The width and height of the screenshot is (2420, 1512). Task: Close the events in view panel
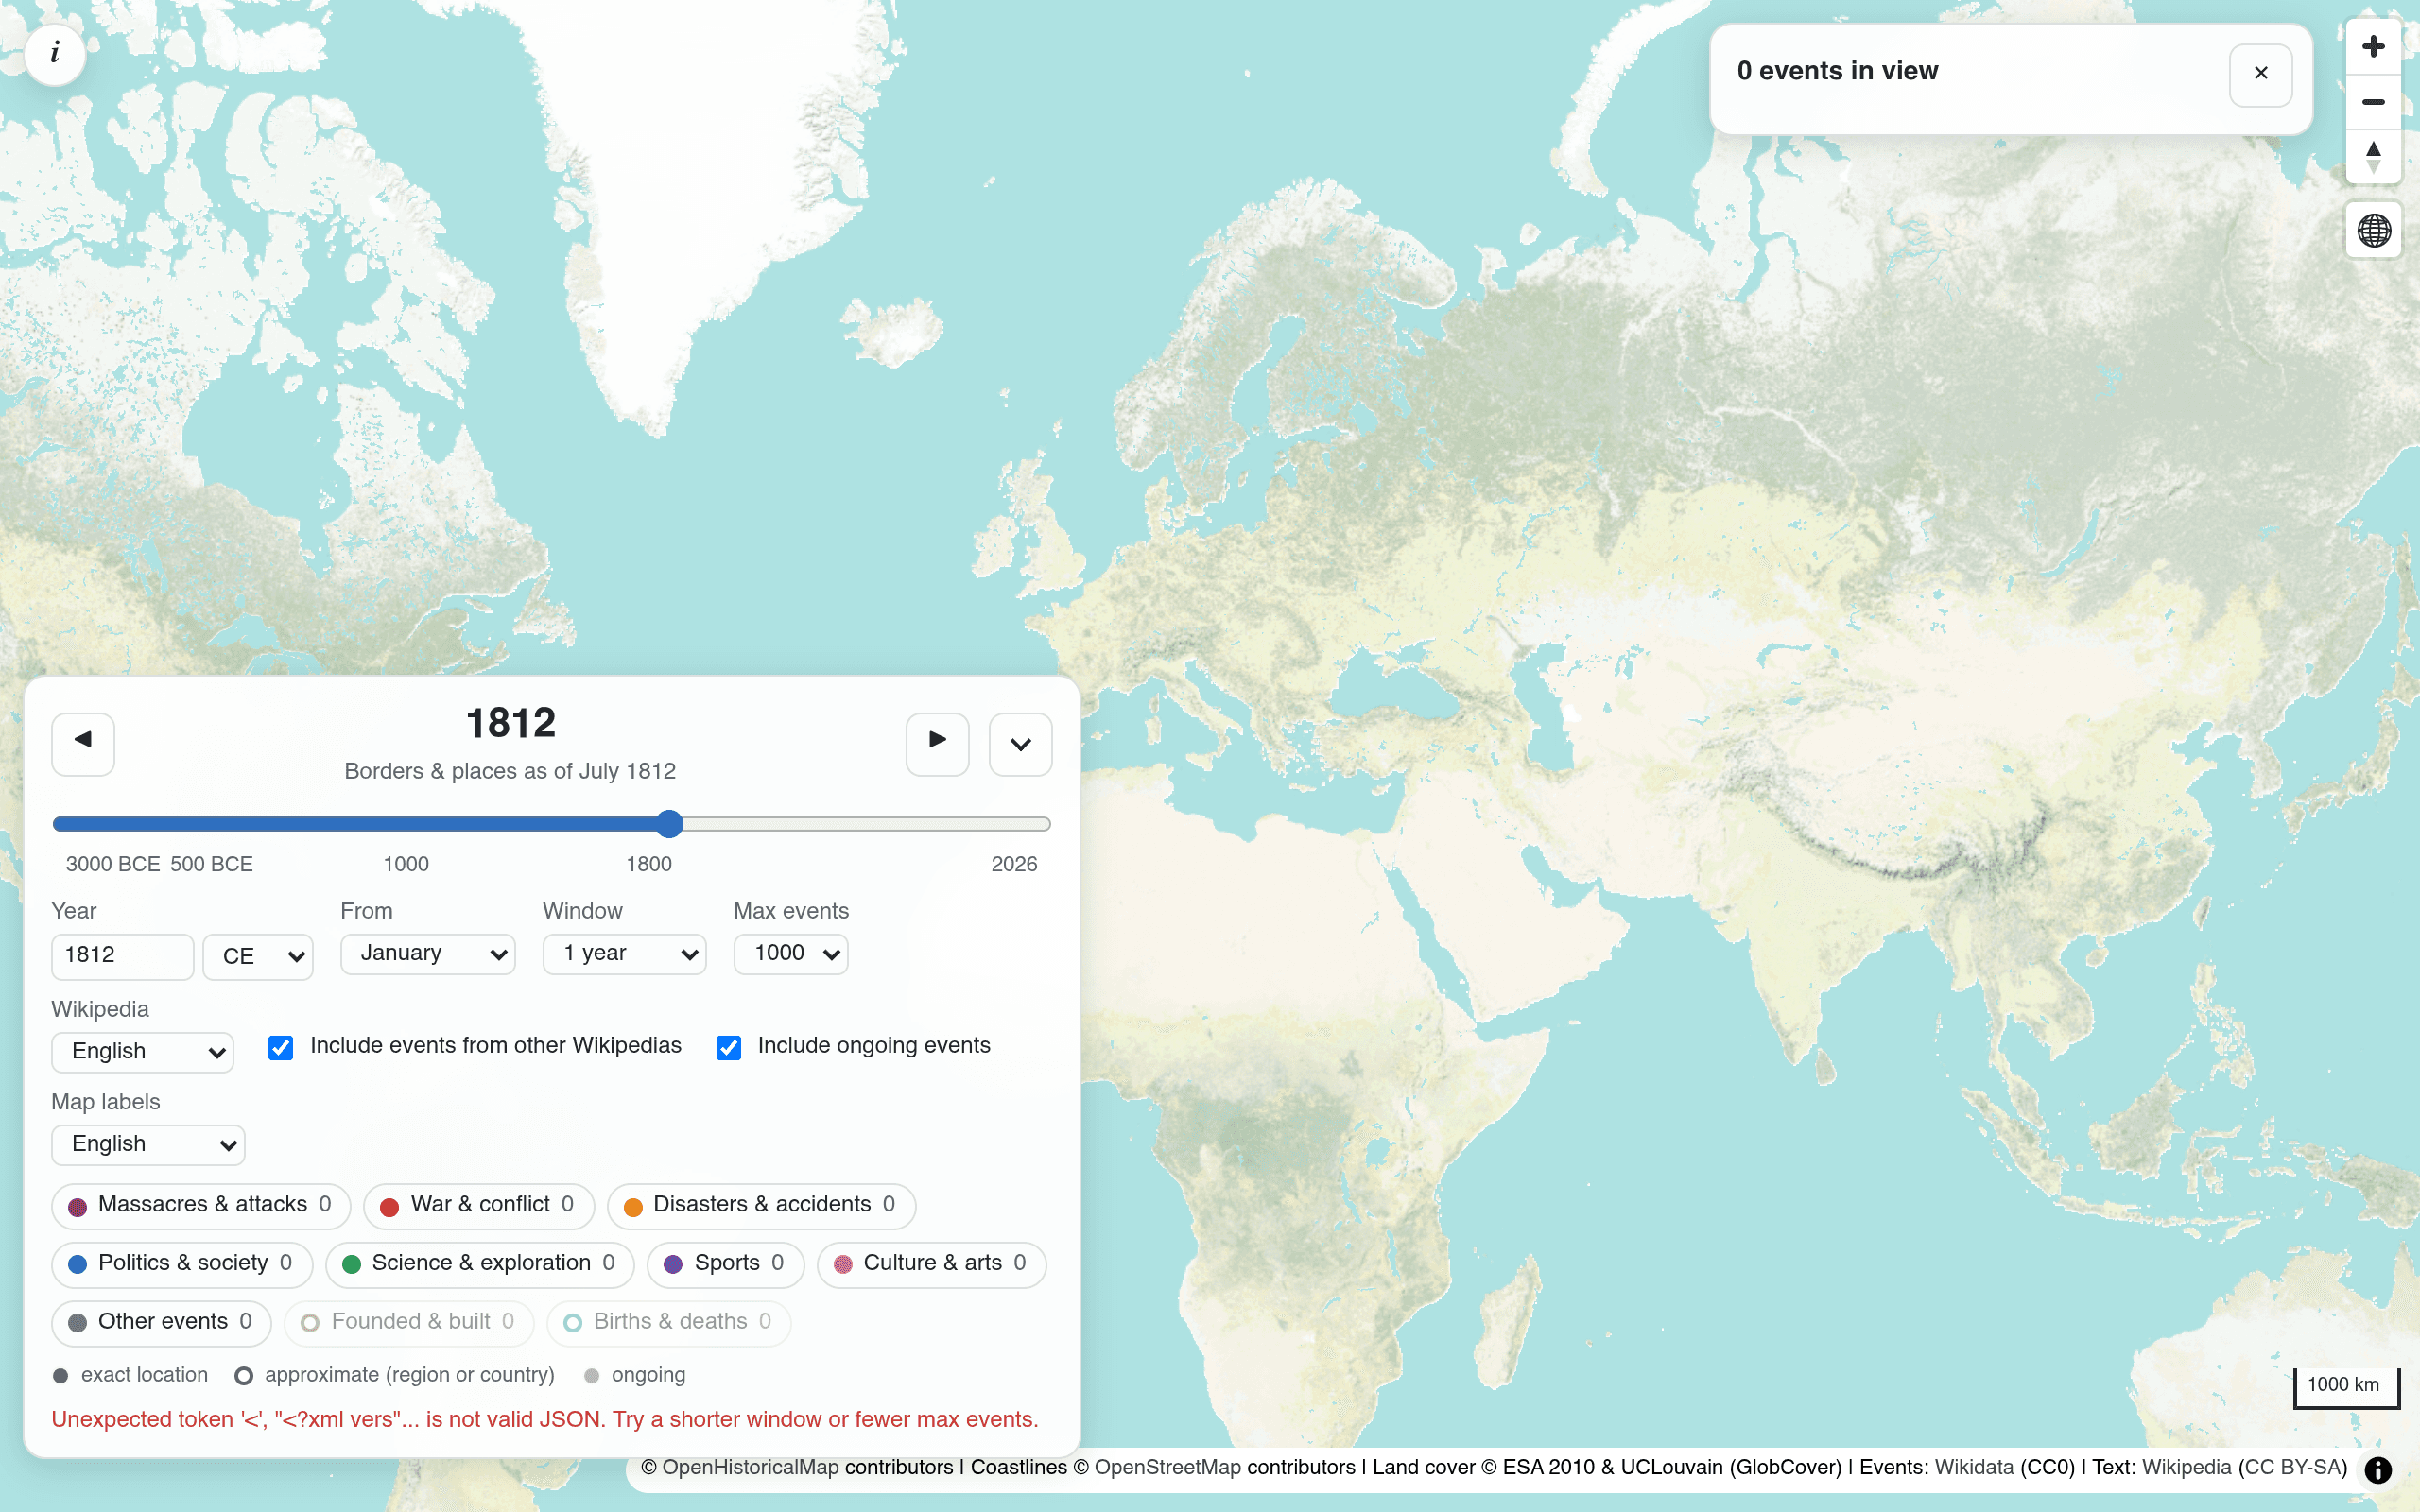pyautogui.click(x=2260, y=74)
